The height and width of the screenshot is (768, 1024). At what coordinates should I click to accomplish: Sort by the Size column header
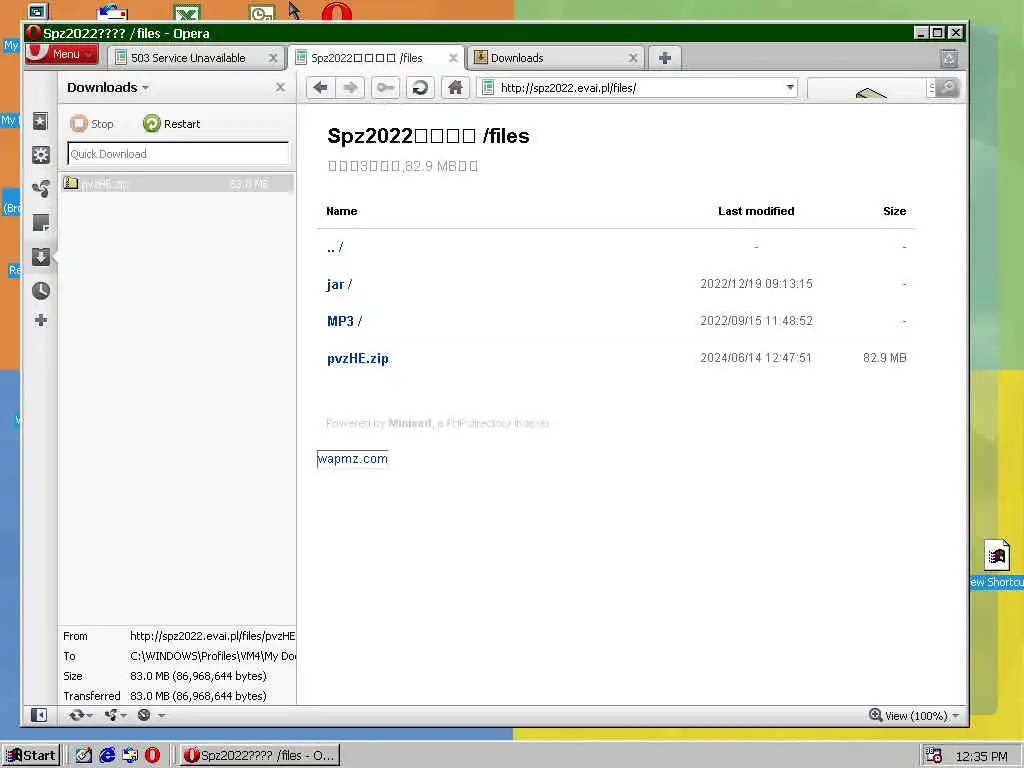894,211
